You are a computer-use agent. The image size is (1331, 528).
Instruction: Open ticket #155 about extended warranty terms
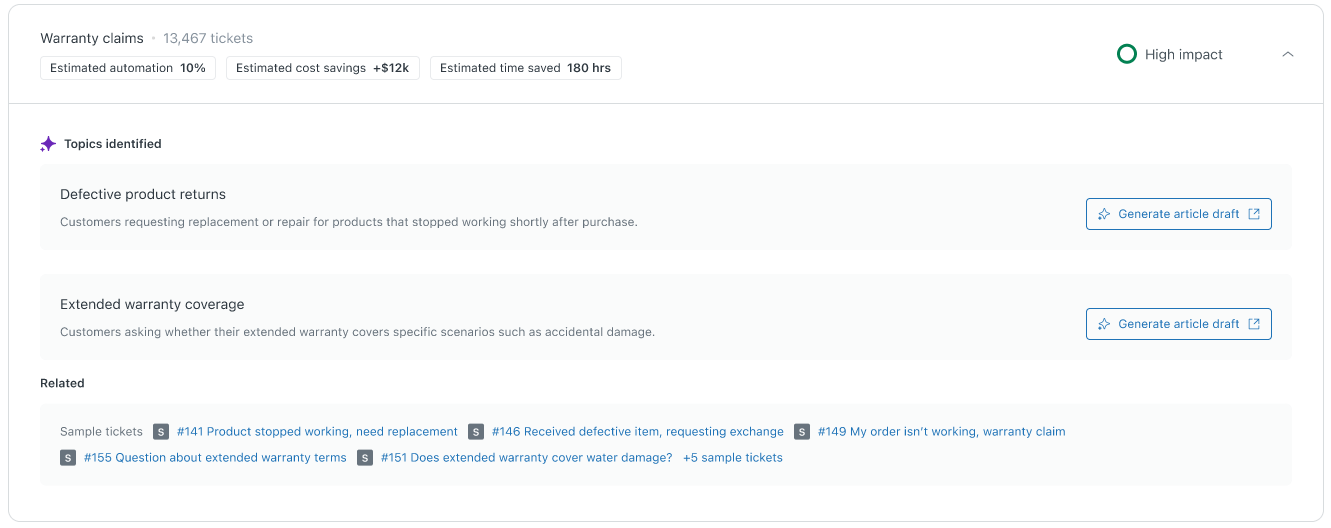[x=215, y=458]
